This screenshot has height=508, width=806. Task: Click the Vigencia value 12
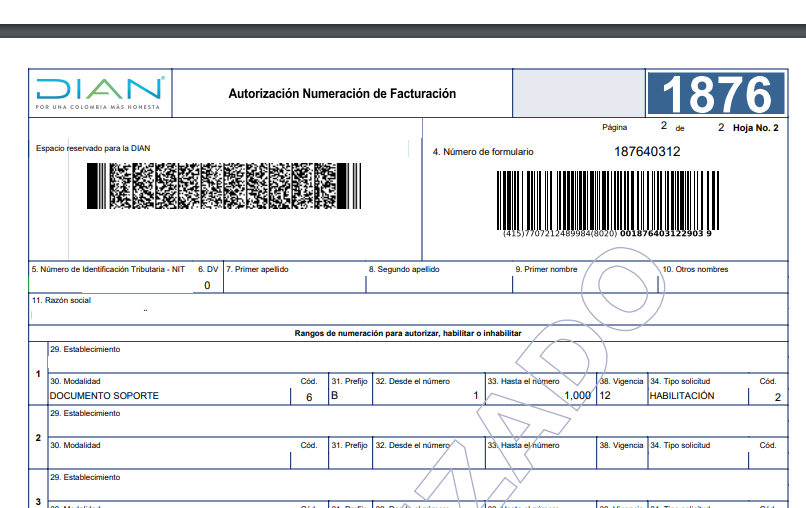coord(605,395)
